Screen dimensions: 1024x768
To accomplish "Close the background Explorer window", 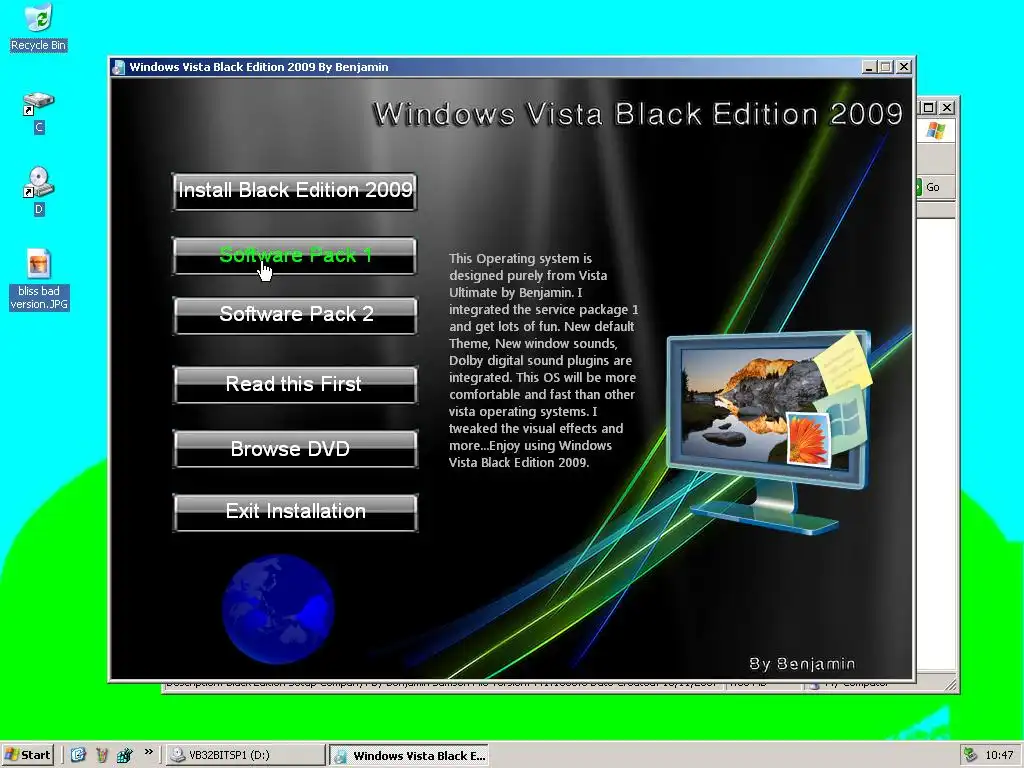I will pos(947,107).
